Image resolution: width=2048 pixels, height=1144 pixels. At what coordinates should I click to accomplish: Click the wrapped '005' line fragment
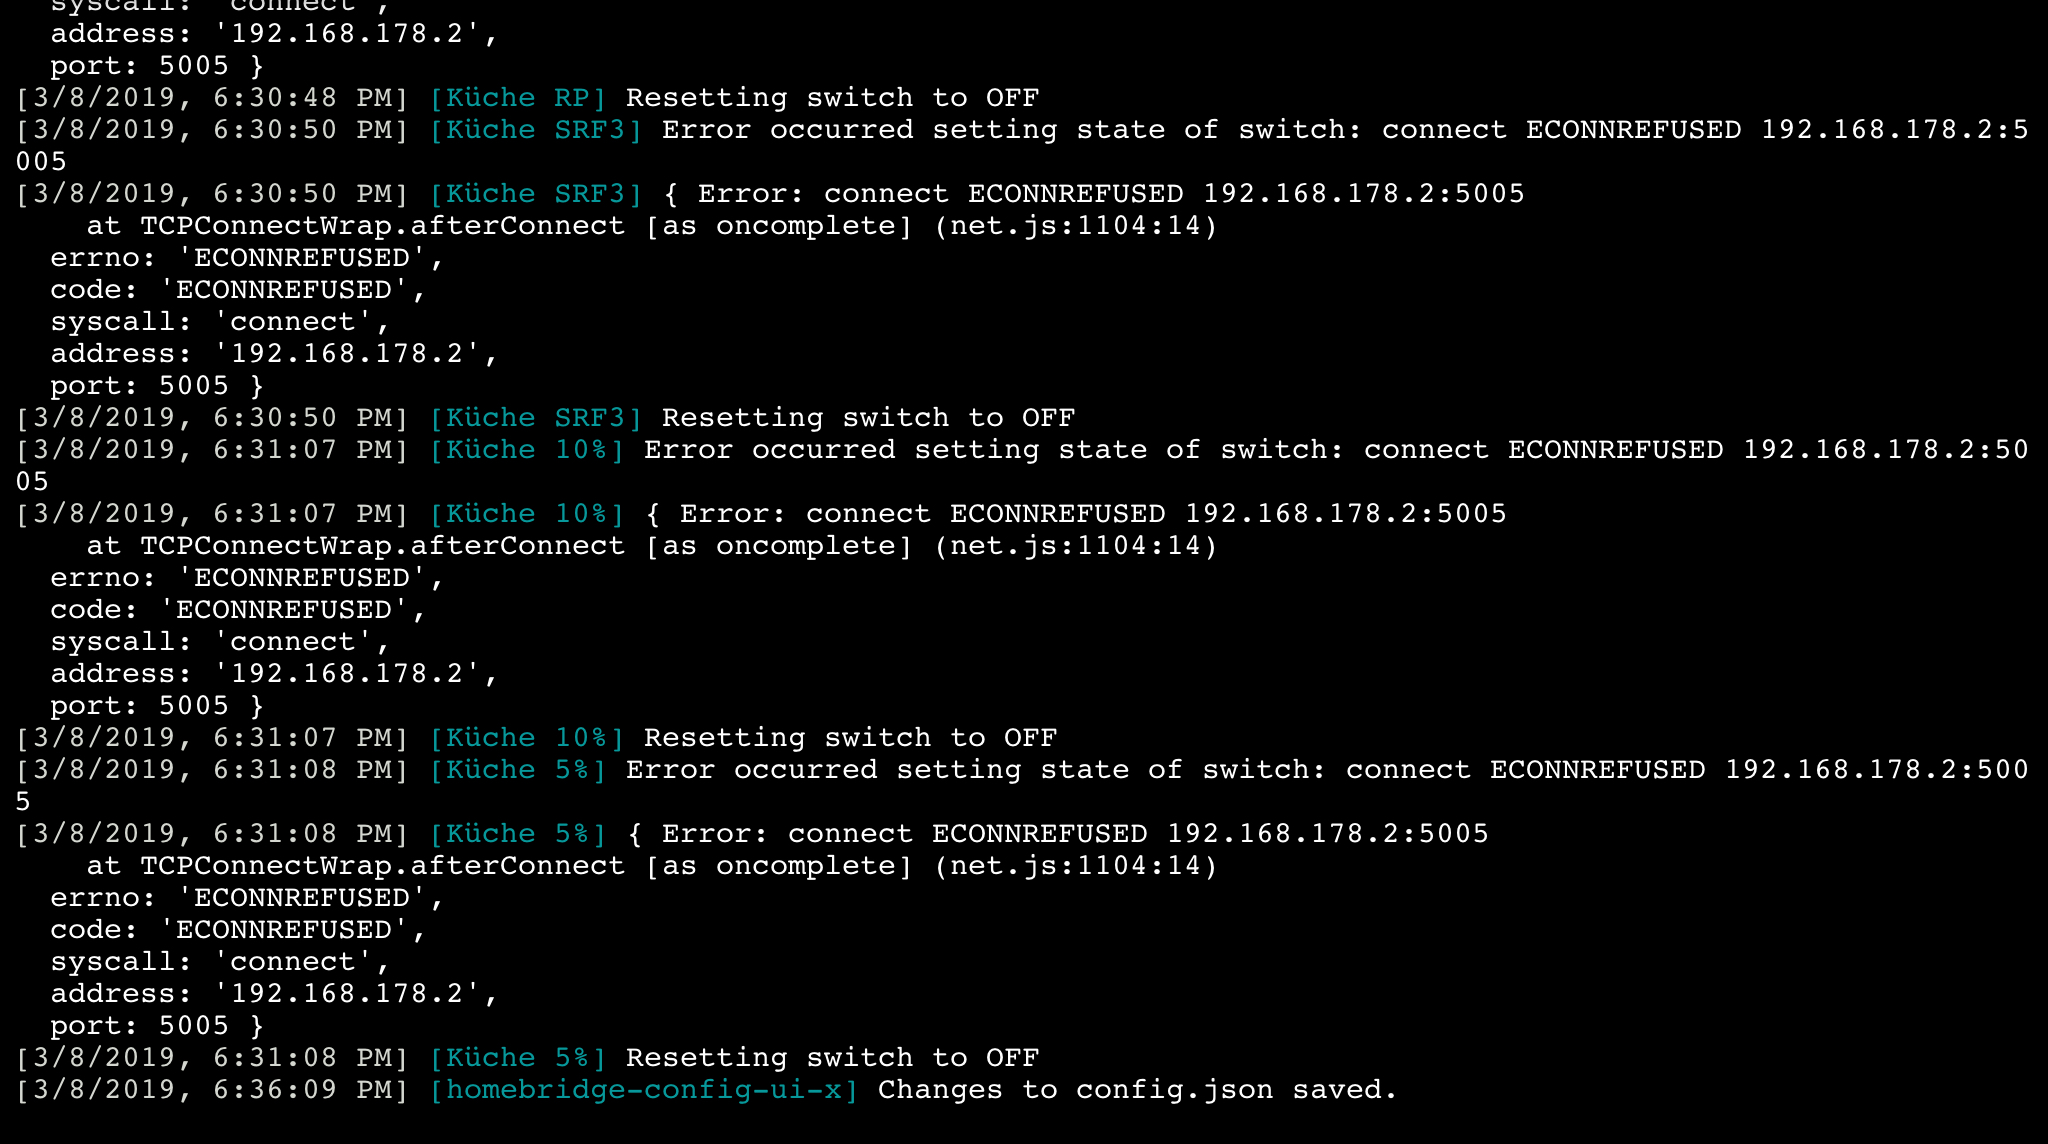(41, 162)
